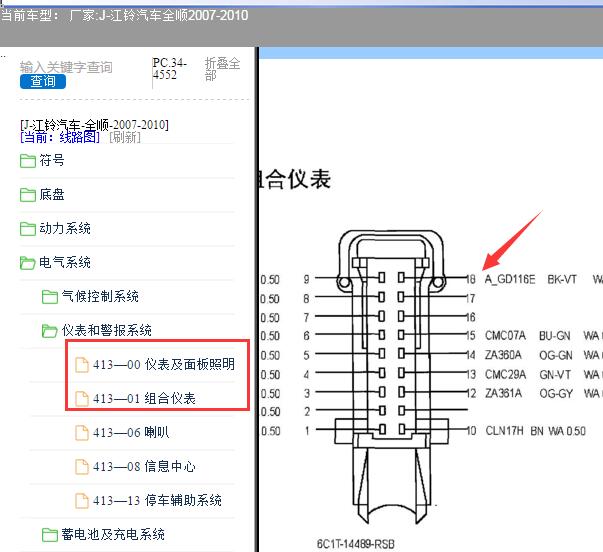603x552 pixels.
Task: Click the 413—01 document page icon
Action: (82, 399)
